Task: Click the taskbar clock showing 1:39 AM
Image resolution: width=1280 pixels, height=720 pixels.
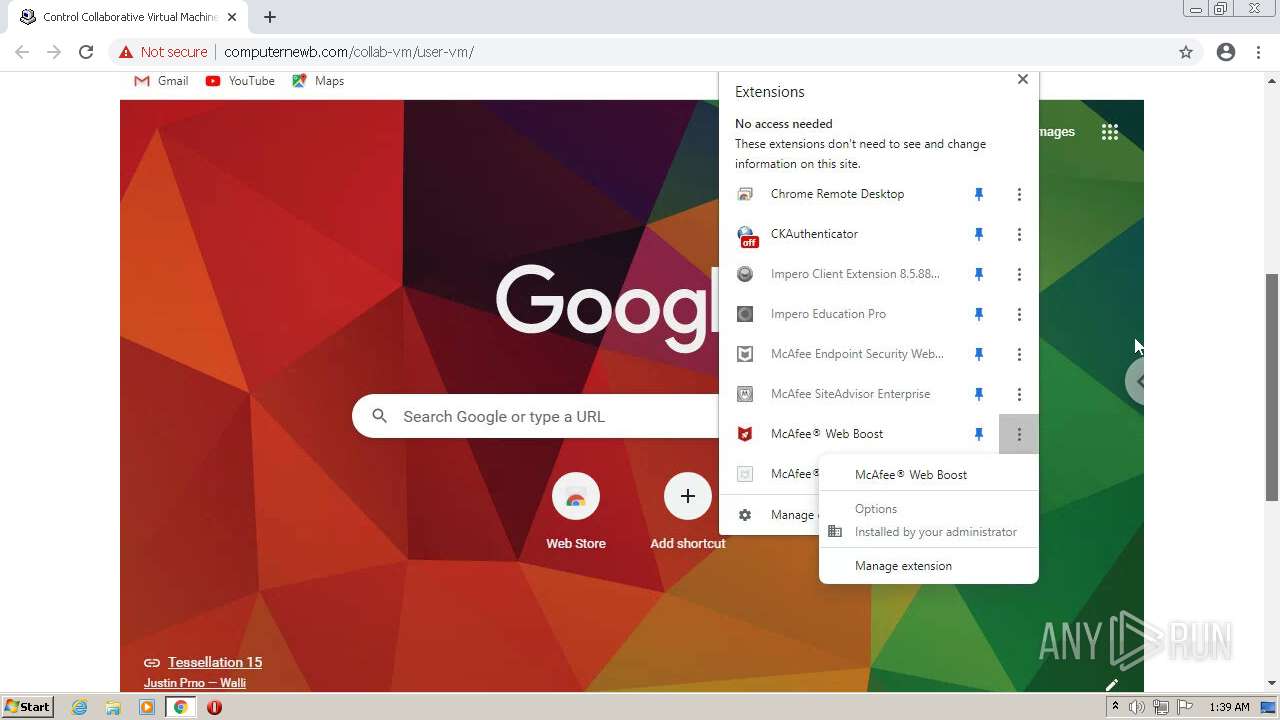Action: 1229,707
